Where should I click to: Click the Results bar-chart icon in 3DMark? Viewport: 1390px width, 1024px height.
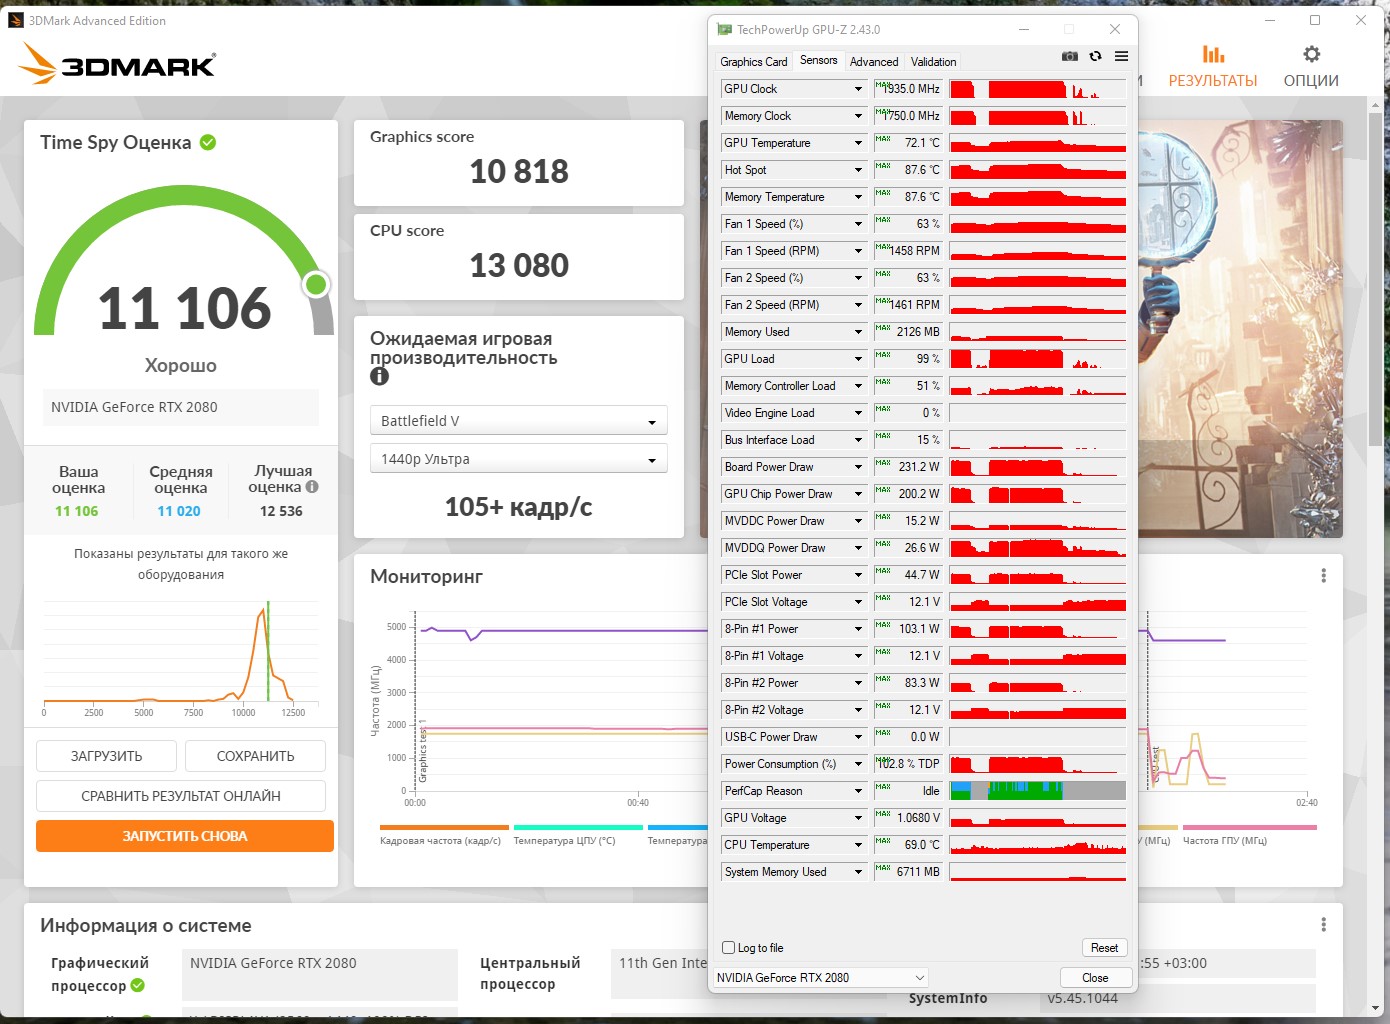pyautogui.click(x=1213, y=54)
